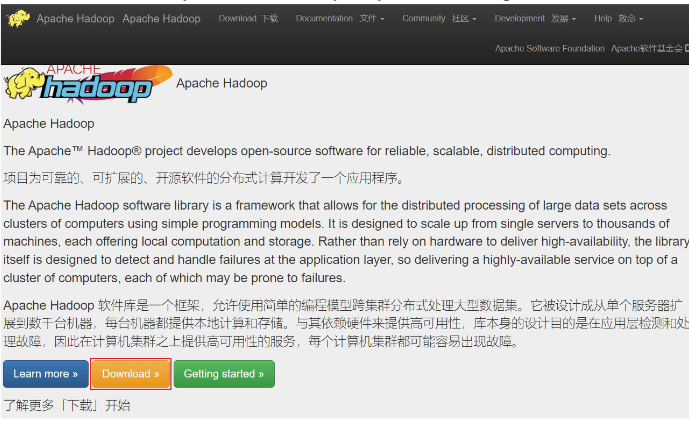Click the paragraph starting 'The Apache Hadoop software library'
The height and width of the screenshot is (421, 689).
pos(345,242)
